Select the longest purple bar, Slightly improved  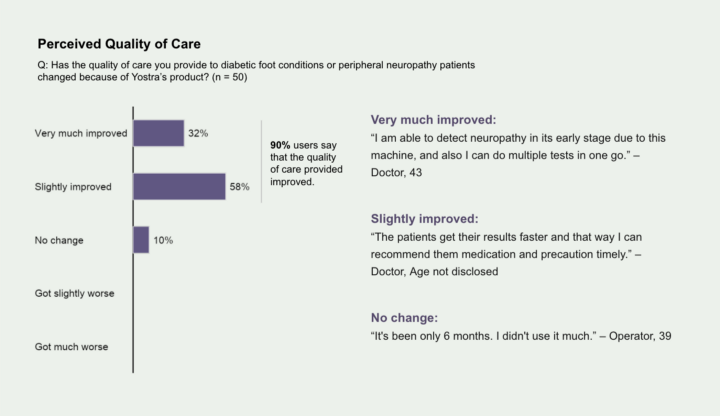point(180,187)
